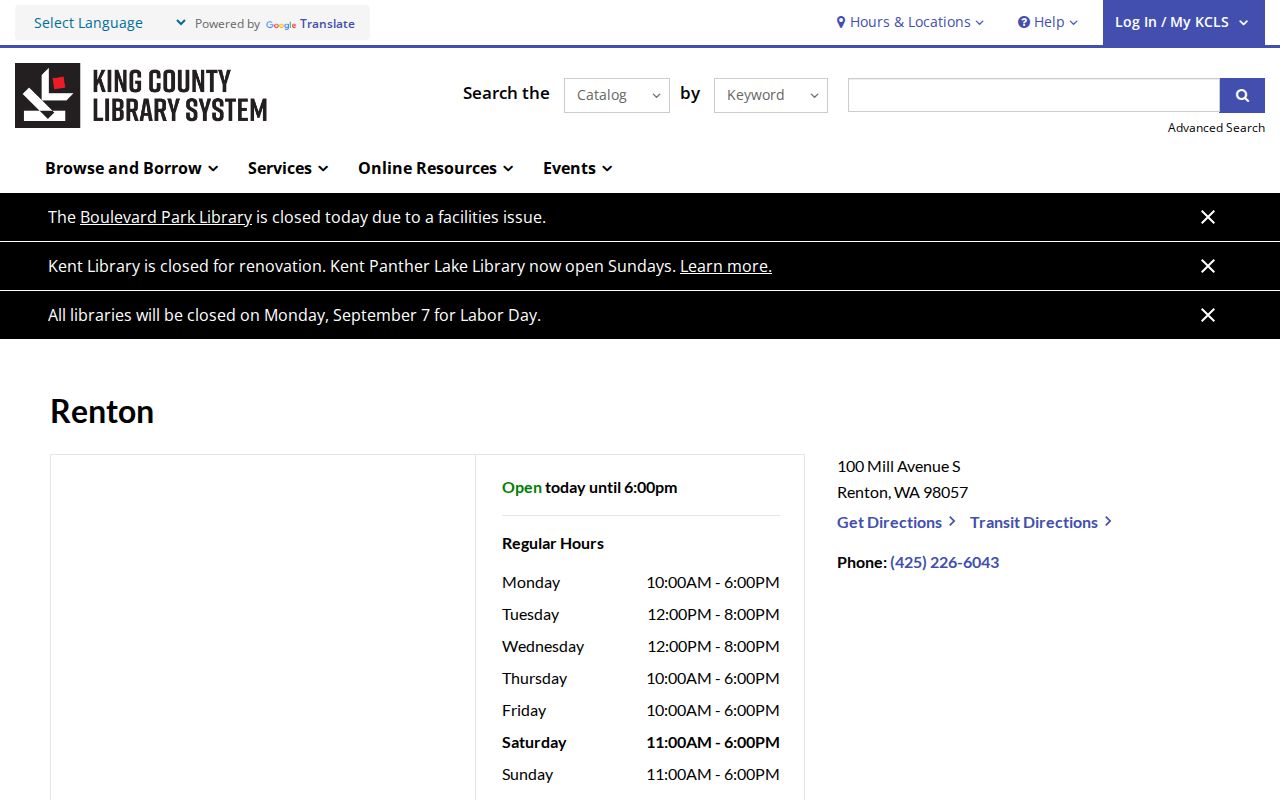Click the Get Directions link

point(896,522)
